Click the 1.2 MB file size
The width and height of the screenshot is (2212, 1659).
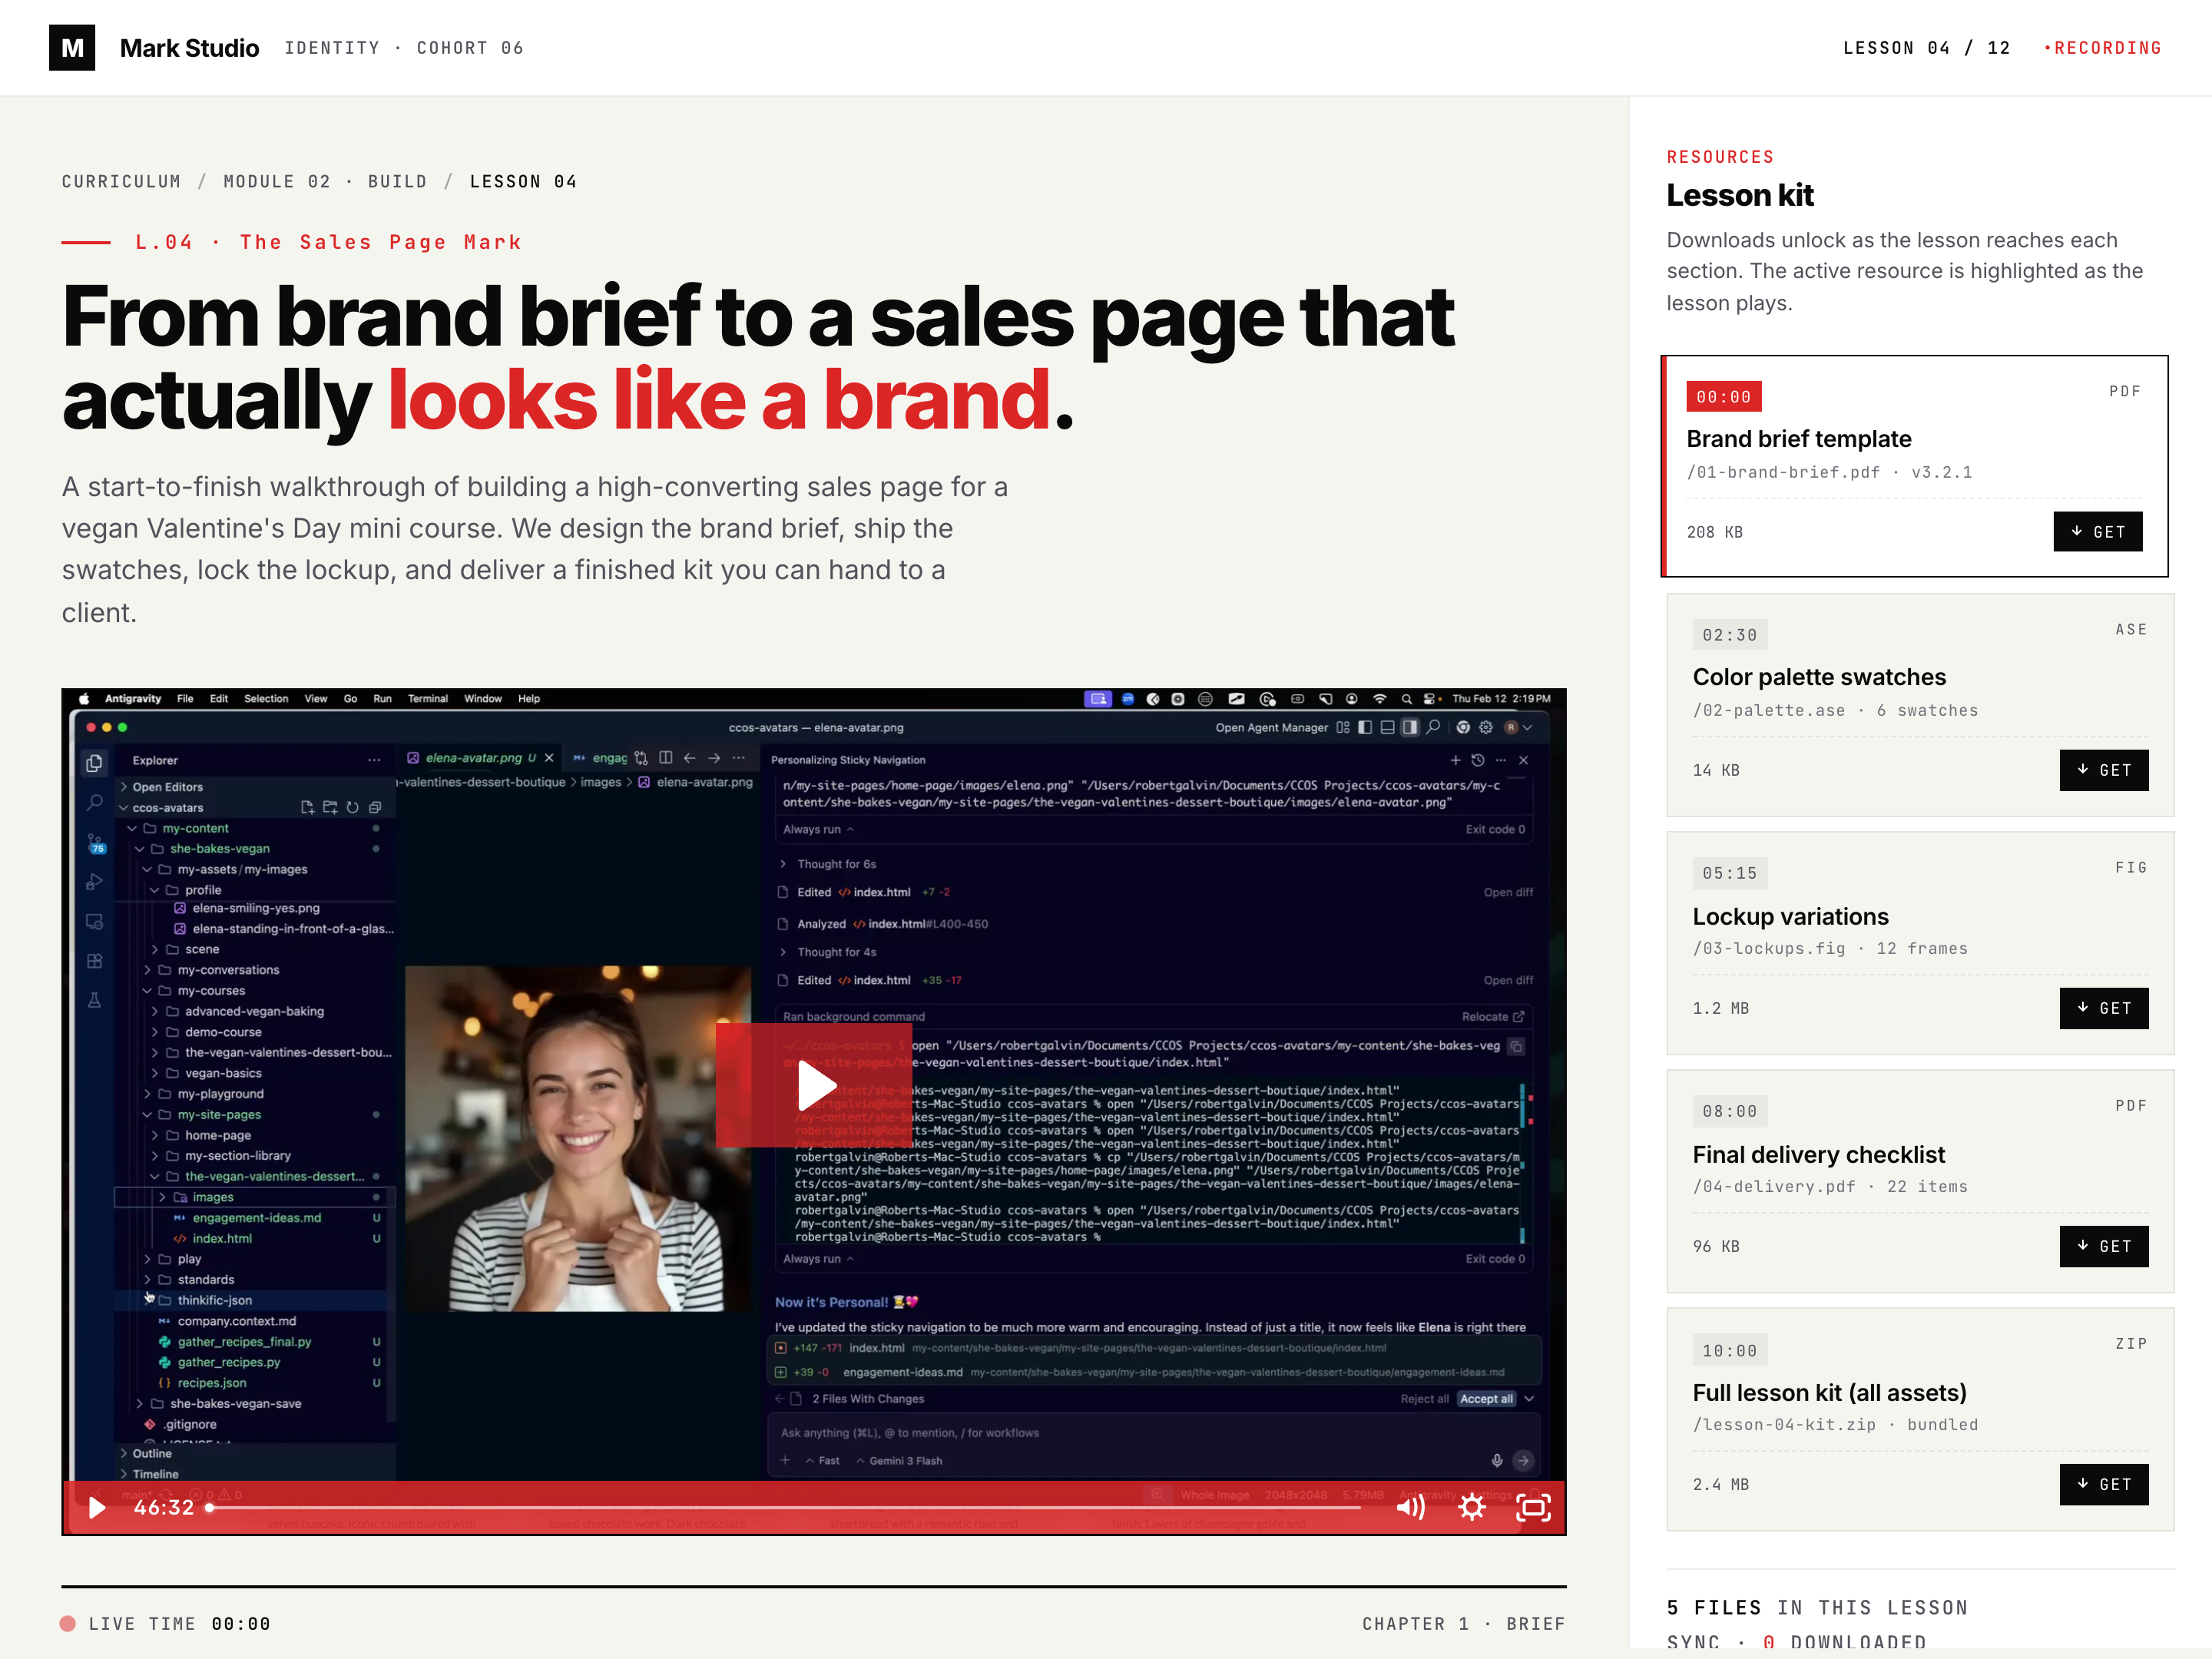coord(1721,1008)
